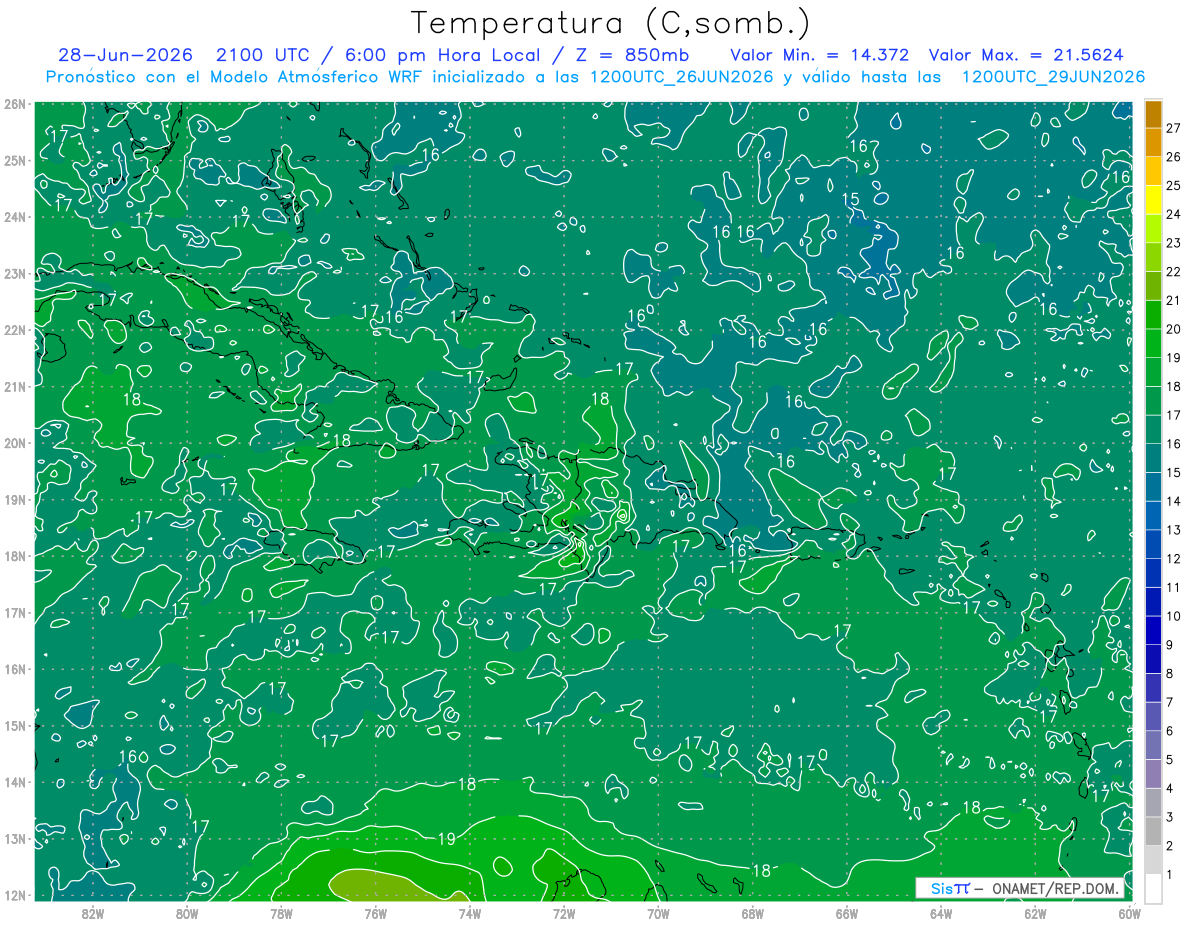Click the '2100 UTC' time label
The image size is (1200, 927).
coord(264,55)
